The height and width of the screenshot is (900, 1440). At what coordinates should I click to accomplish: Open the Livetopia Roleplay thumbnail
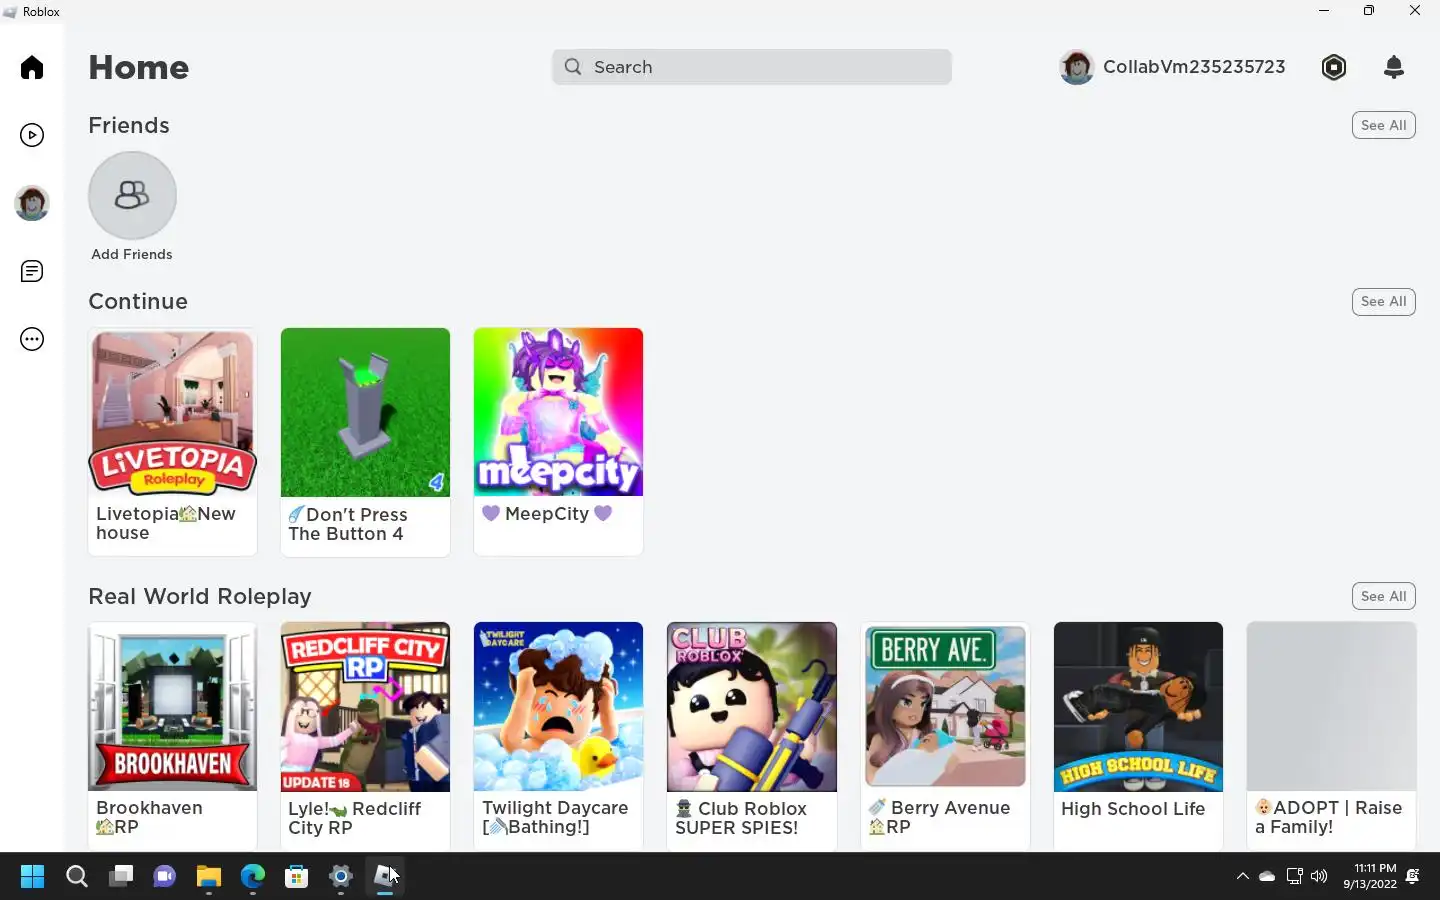(172, 412)
